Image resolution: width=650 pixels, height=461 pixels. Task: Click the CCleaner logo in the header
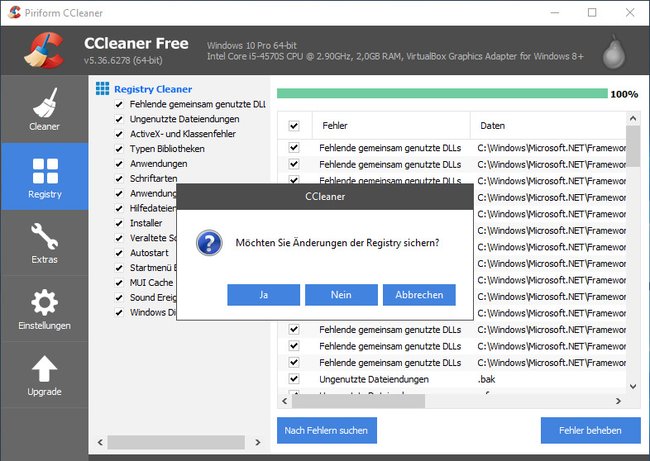pyautogui.click(x=44, y=51)
